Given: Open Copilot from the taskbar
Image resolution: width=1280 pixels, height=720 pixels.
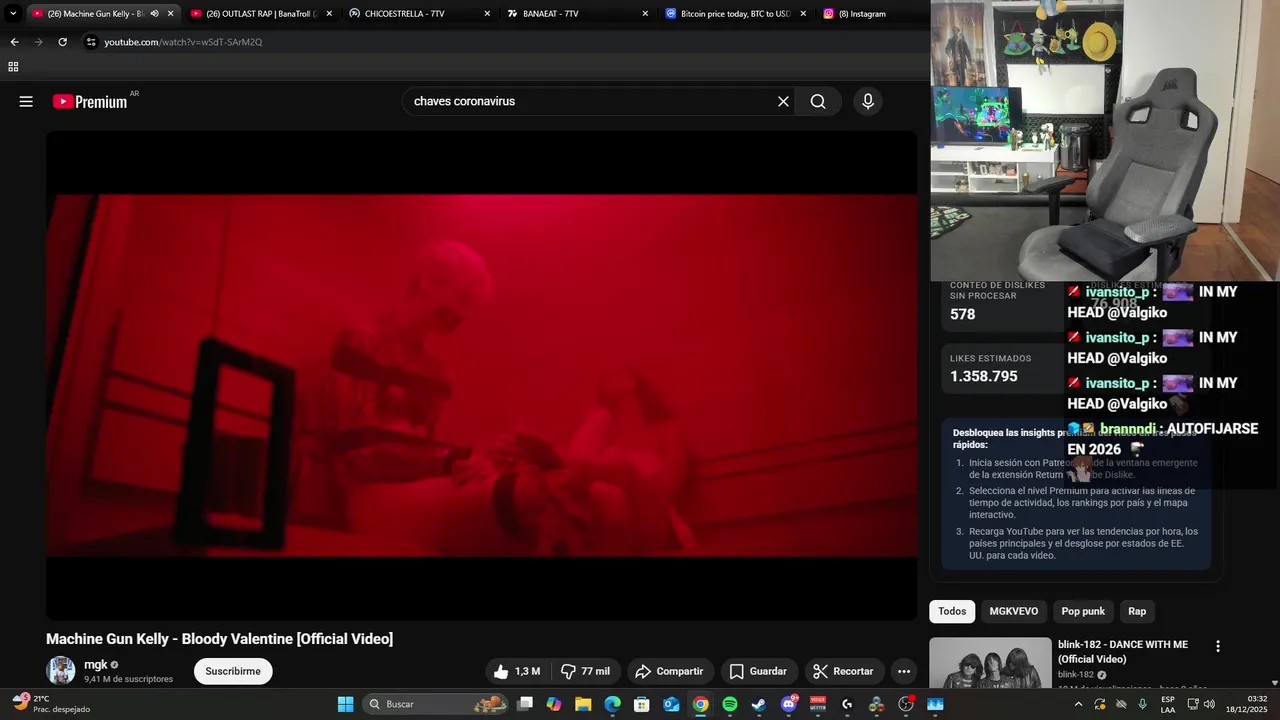Looking at the screenshot, I should [554, 704].
